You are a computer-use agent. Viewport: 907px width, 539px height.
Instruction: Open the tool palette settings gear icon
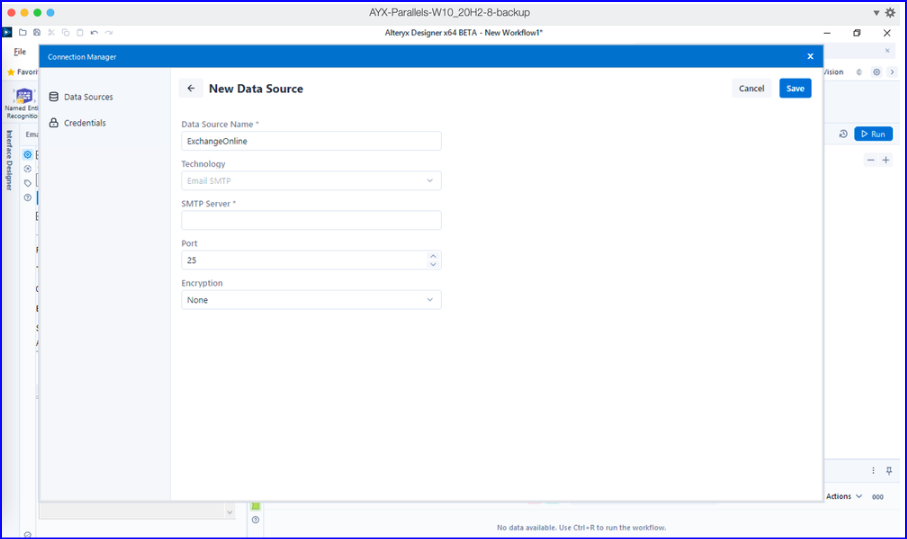[876, 72]
